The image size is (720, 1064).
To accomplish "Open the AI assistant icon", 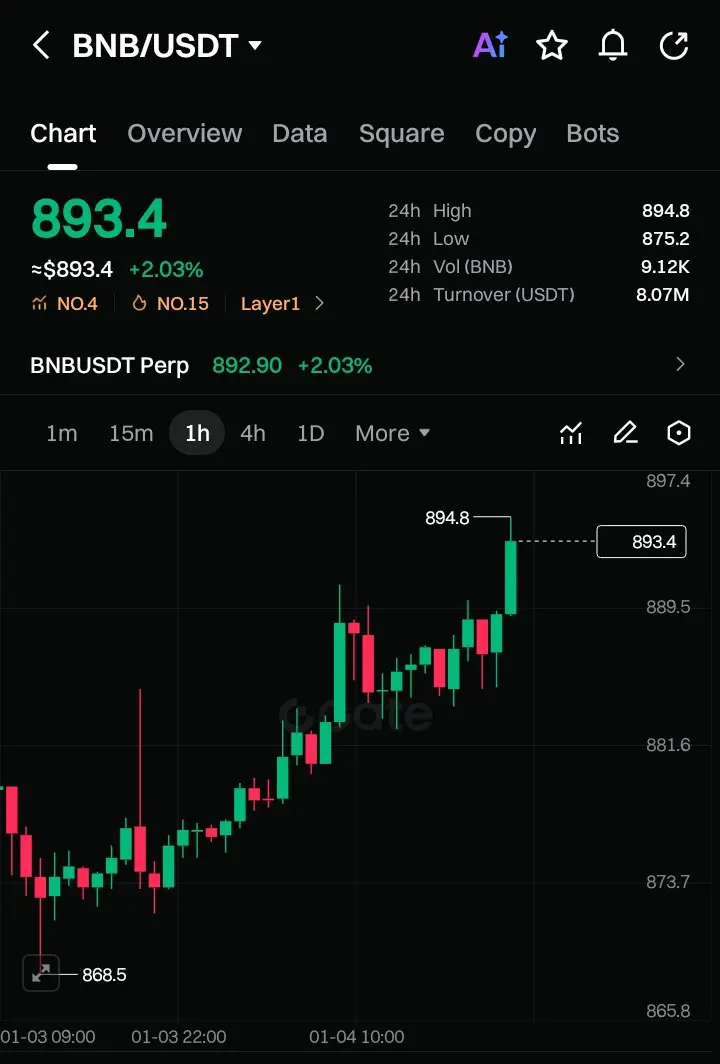I will [x=490, y=45].
